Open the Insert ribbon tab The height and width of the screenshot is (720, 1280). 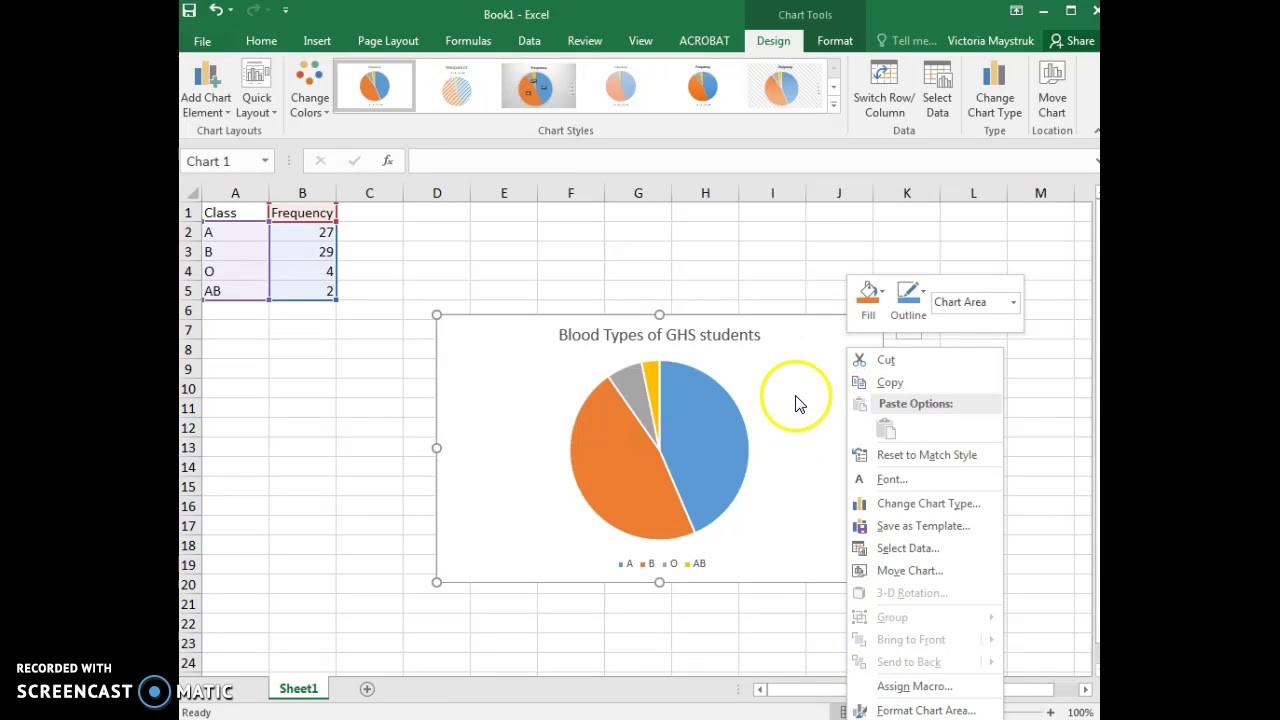(x=317, y=41)
